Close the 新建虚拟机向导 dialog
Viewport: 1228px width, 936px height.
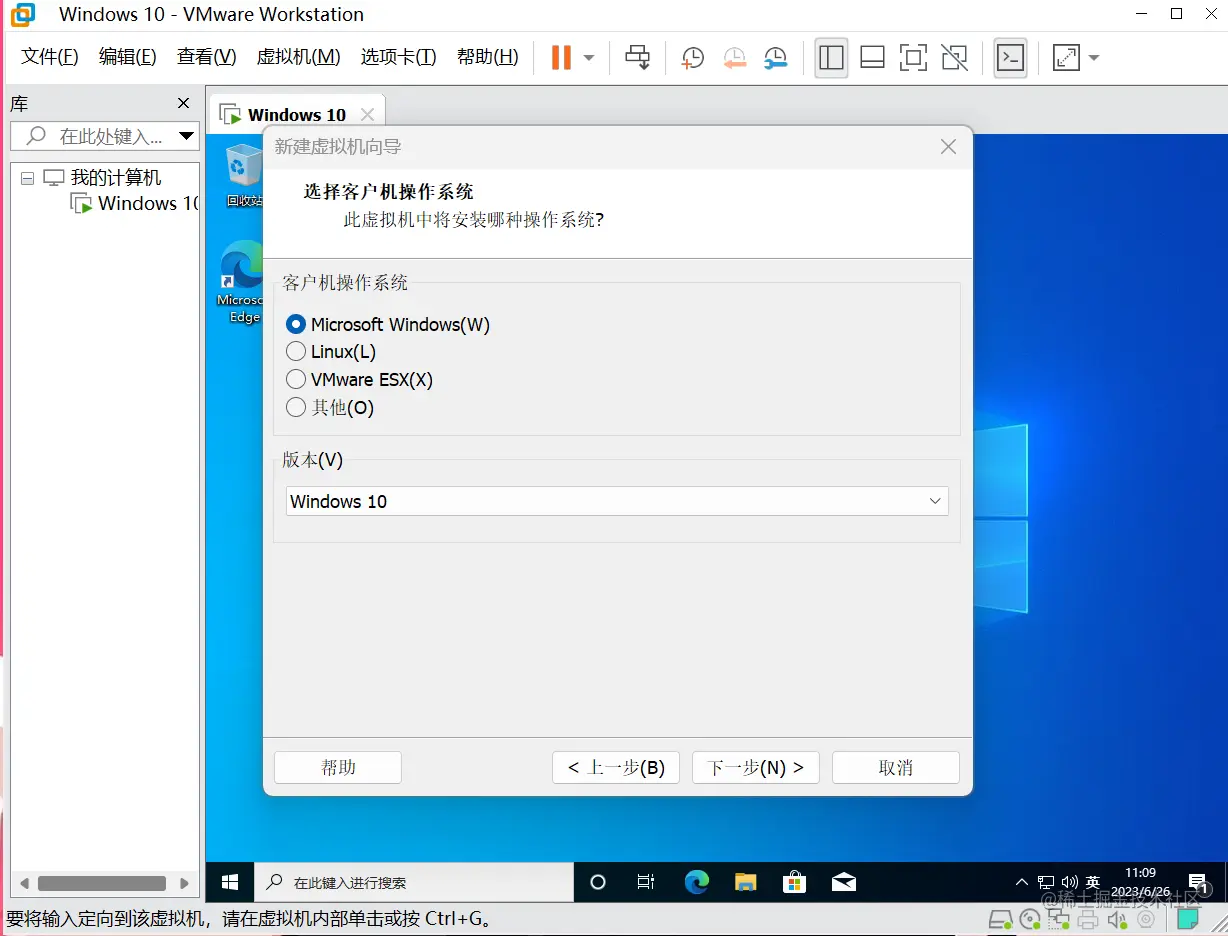(949, 146)
